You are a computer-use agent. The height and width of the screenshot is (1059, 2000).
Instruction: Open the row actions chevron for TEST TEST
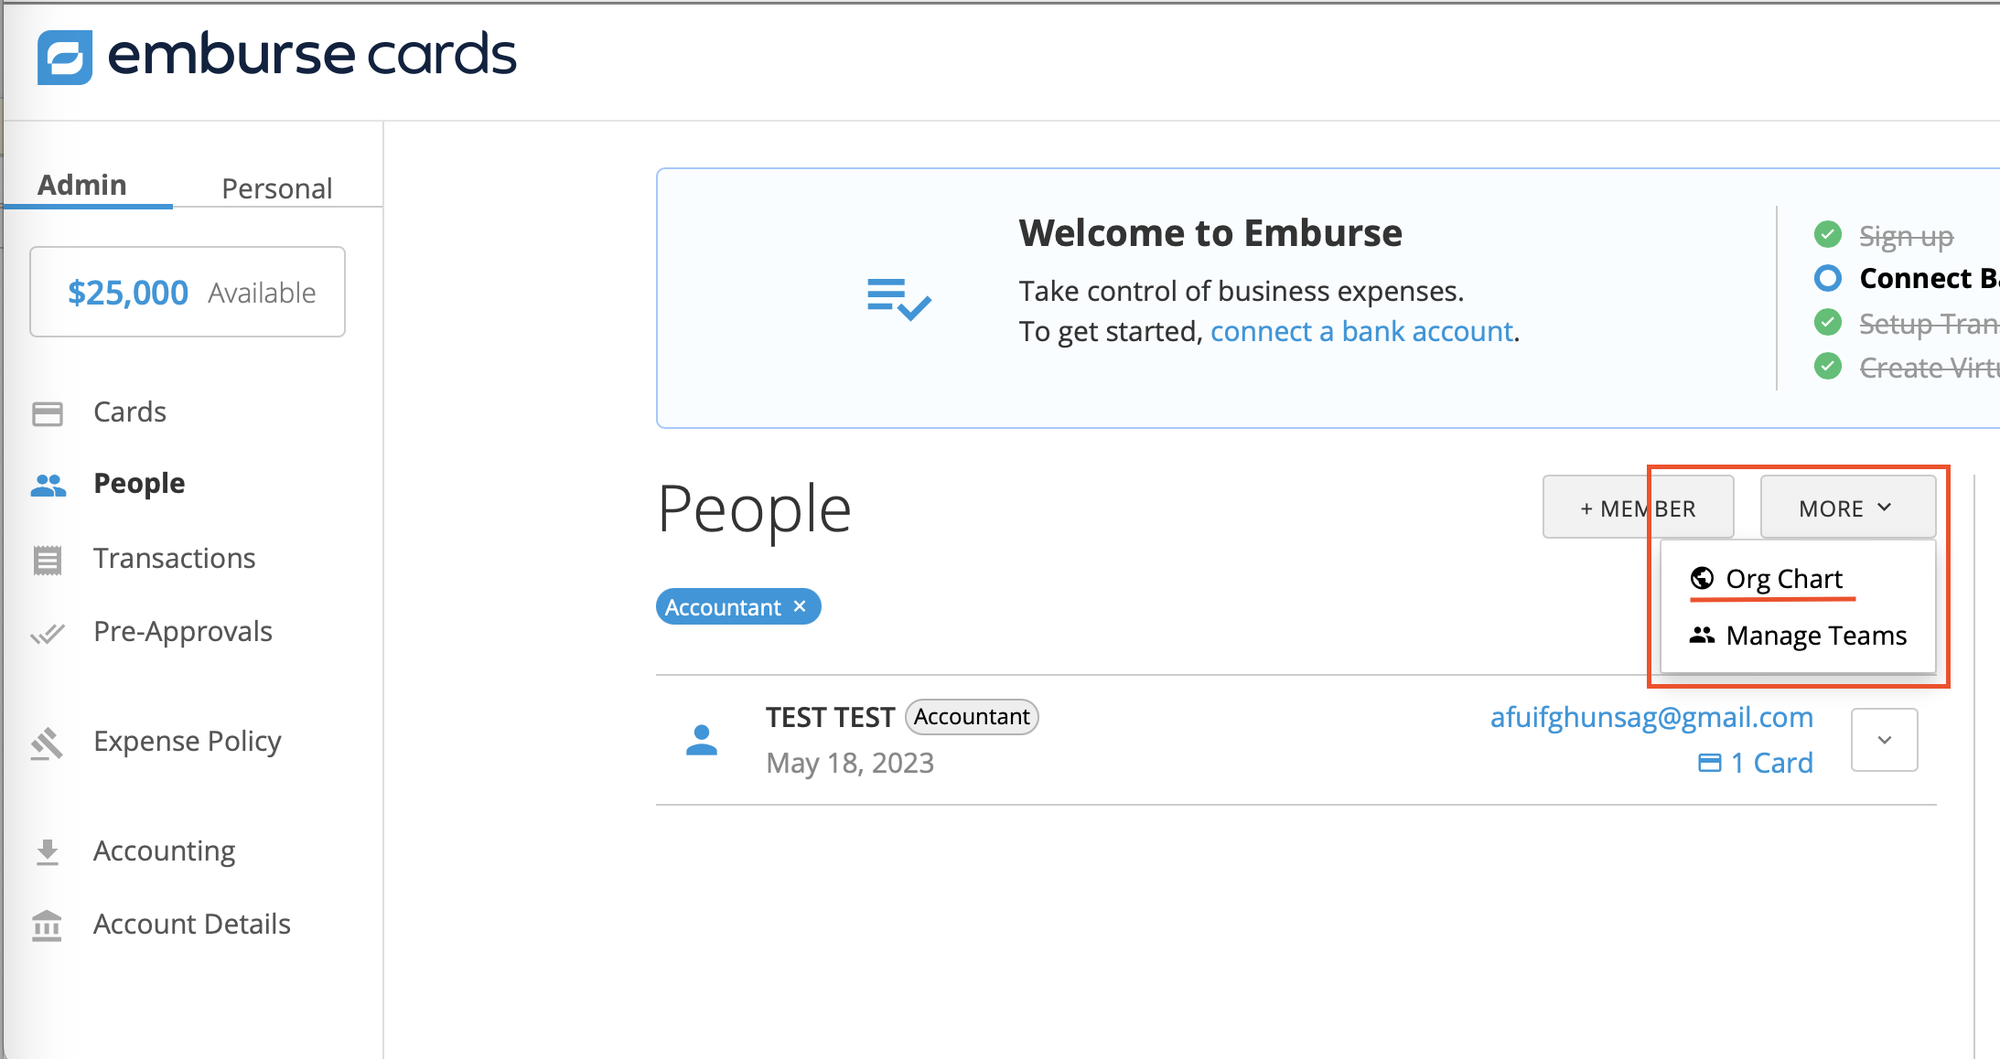1884,740
